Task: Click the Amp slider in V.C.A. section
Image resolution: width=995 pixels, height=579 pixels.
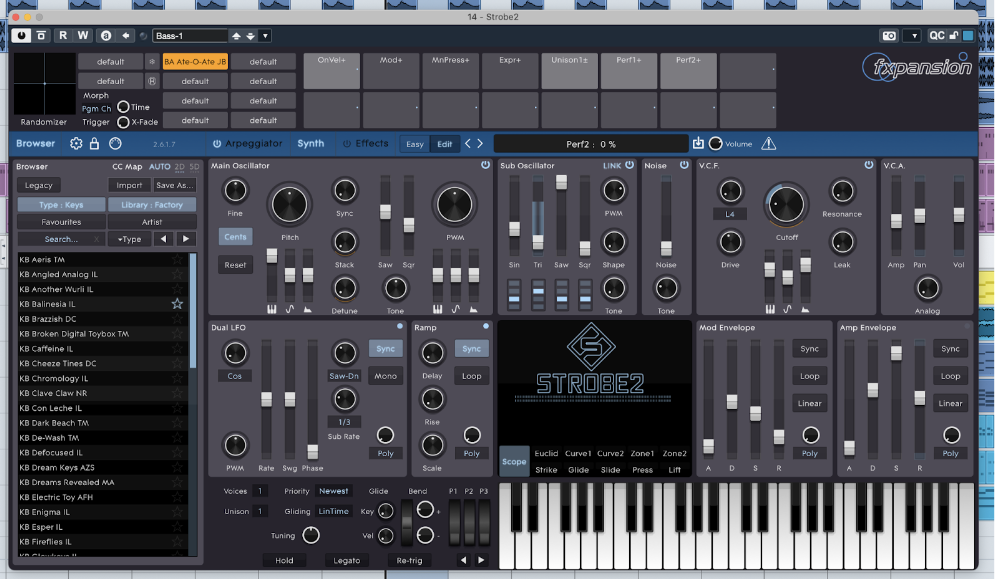Action: coord(896,220)
